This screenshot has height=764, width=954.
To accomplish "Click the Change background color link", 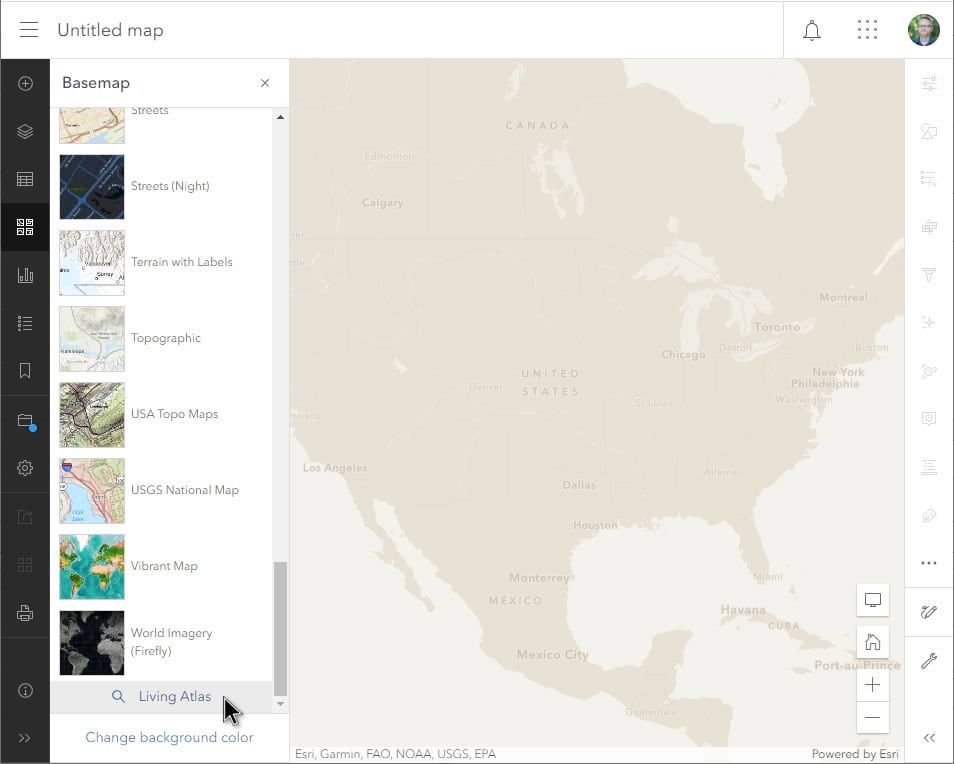I will pos(169,737).
